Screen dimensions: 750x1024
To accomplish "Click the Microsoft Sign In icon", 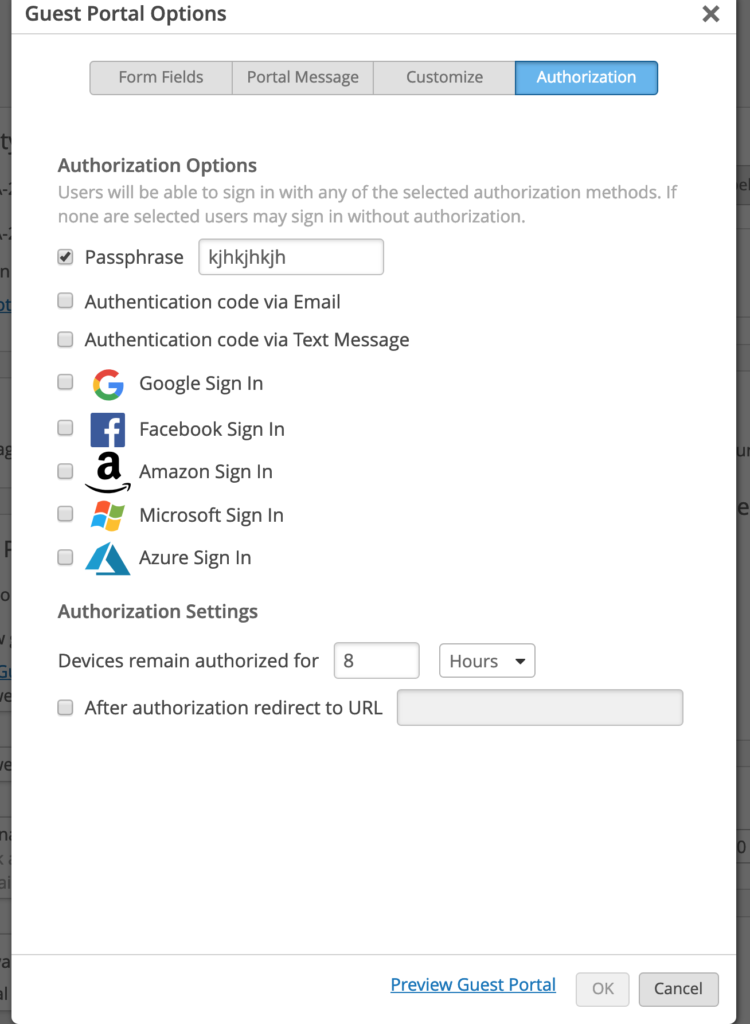I will click(x=108, y=514).
